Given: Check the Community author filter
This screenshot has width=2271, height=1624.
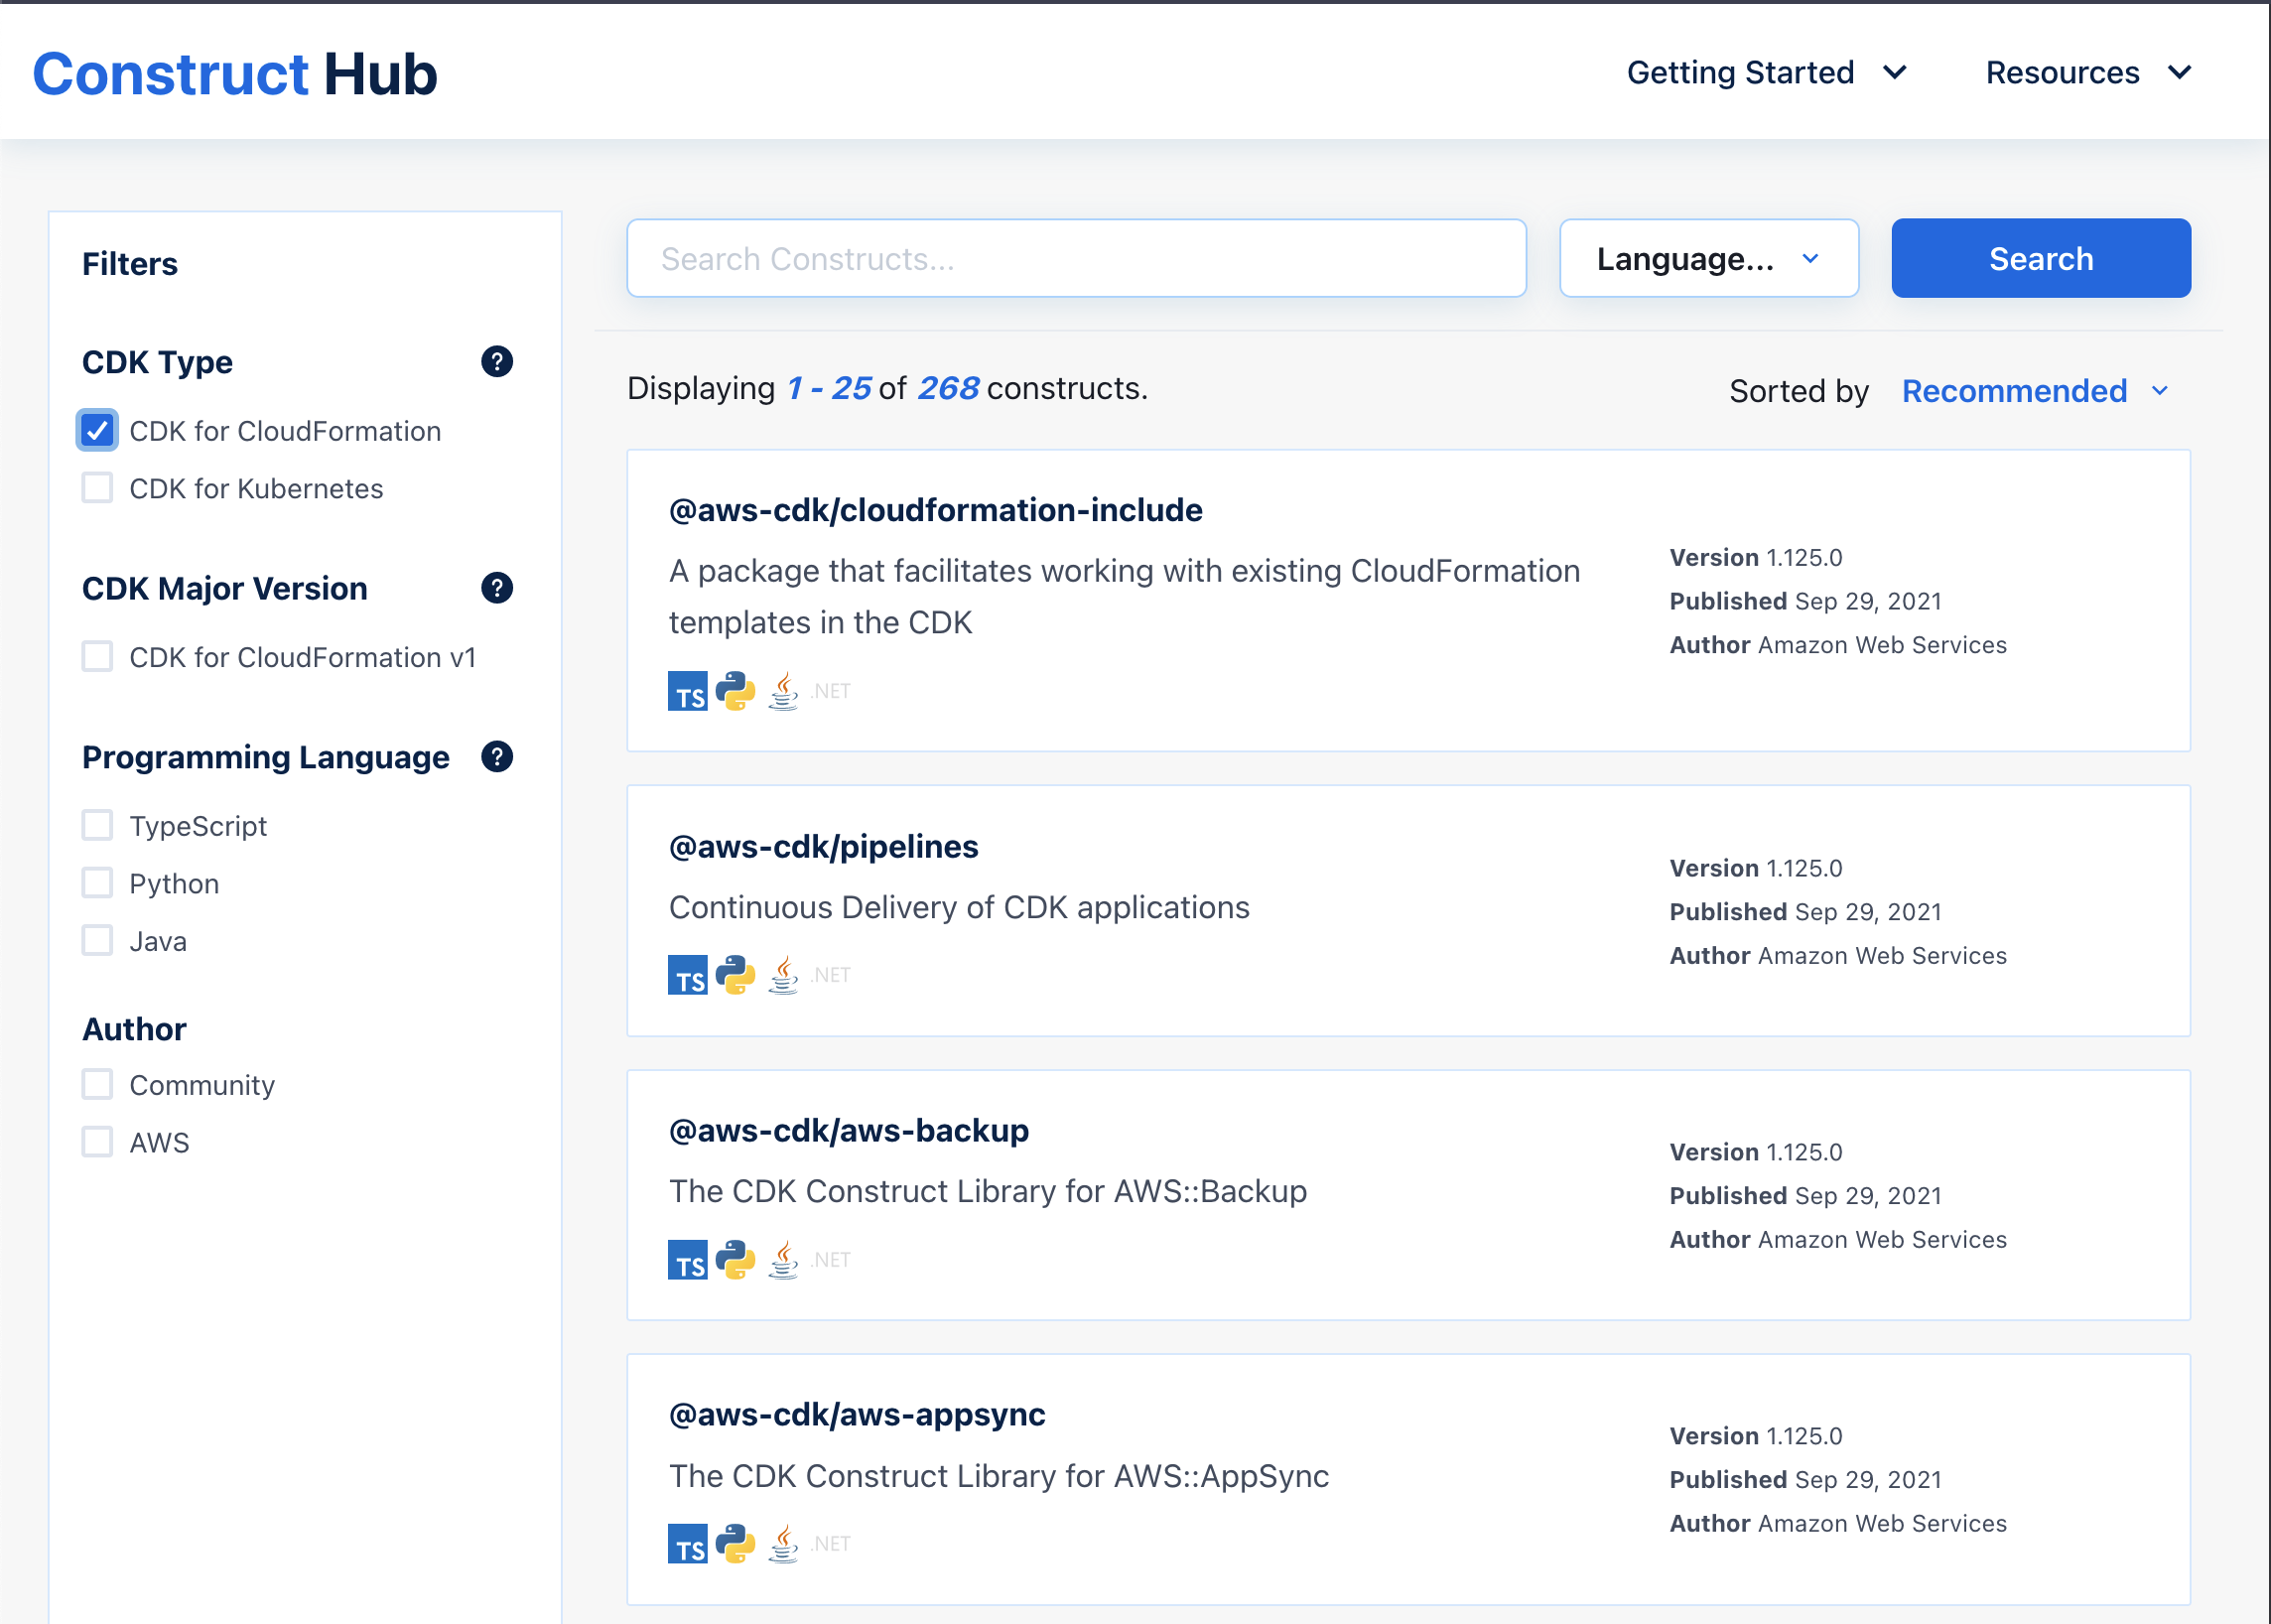Looking at the screenshot, I should tap(97, 1084).
